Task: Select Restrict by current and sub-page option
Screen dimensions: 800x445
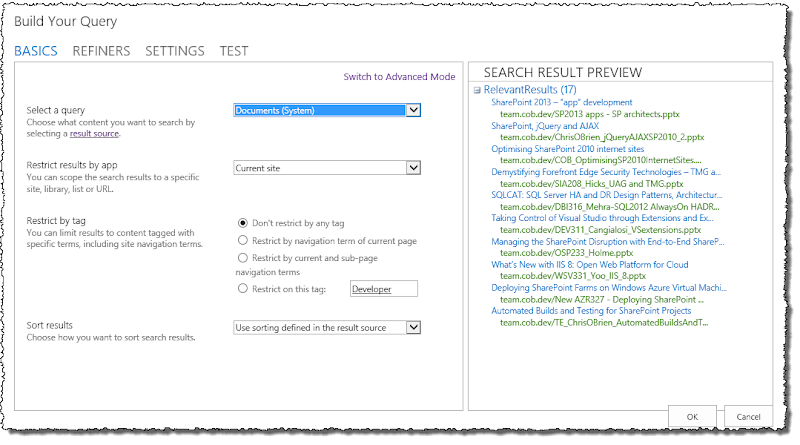Action: tap(243, 258)
